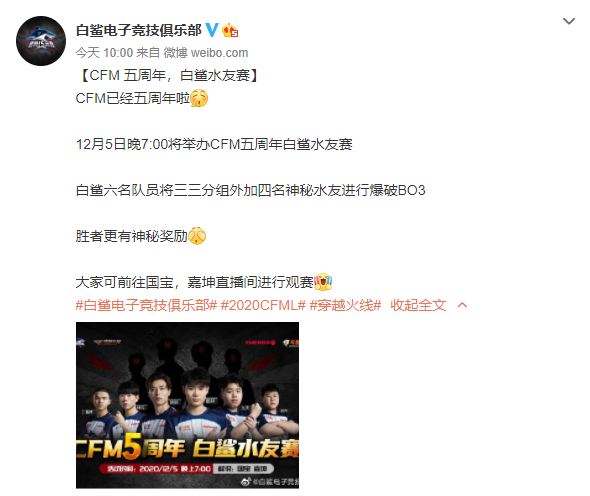This screenshot has width=590, height=496.
Task: Expand the post options chevron menu
Action: [569, 21]
